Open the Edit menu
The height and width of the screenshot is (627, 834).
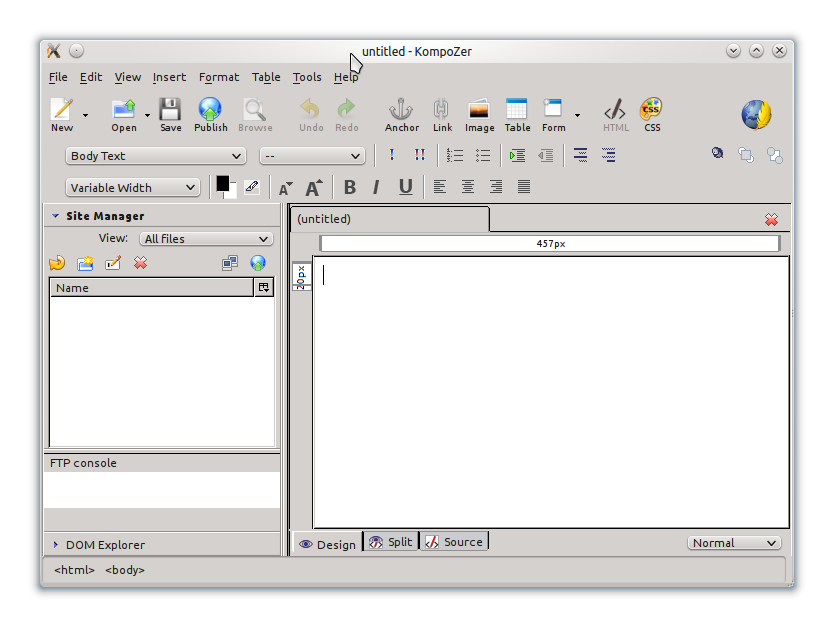(91, 77)
